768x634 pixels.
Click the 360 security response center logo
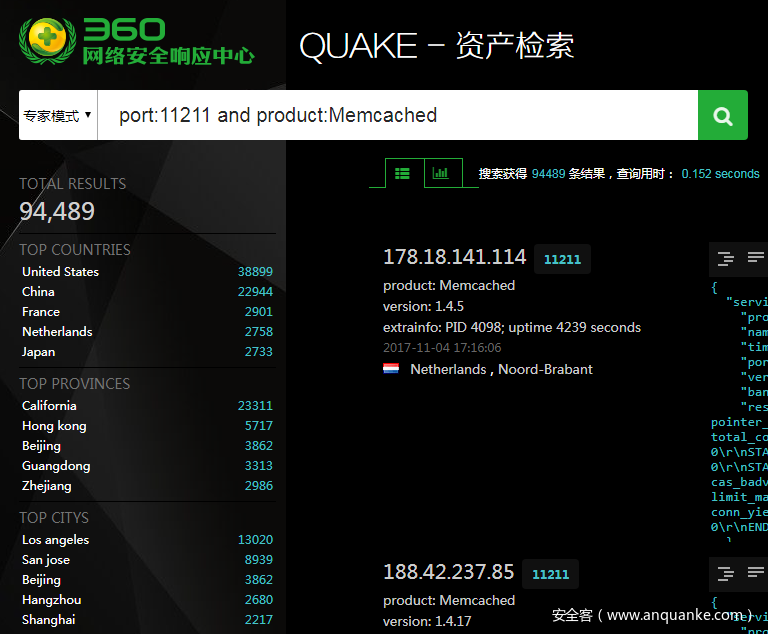[x=137, y=42]
